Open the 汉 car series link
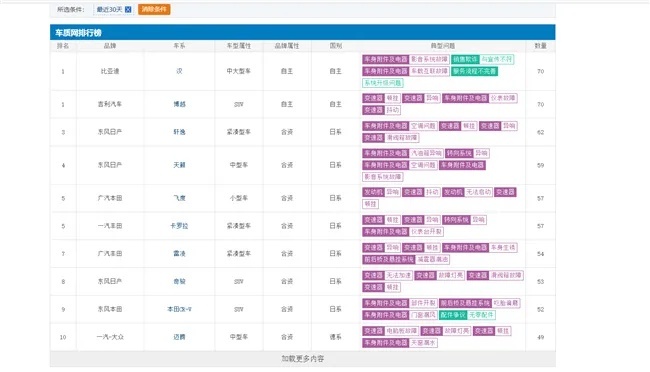 179,71
